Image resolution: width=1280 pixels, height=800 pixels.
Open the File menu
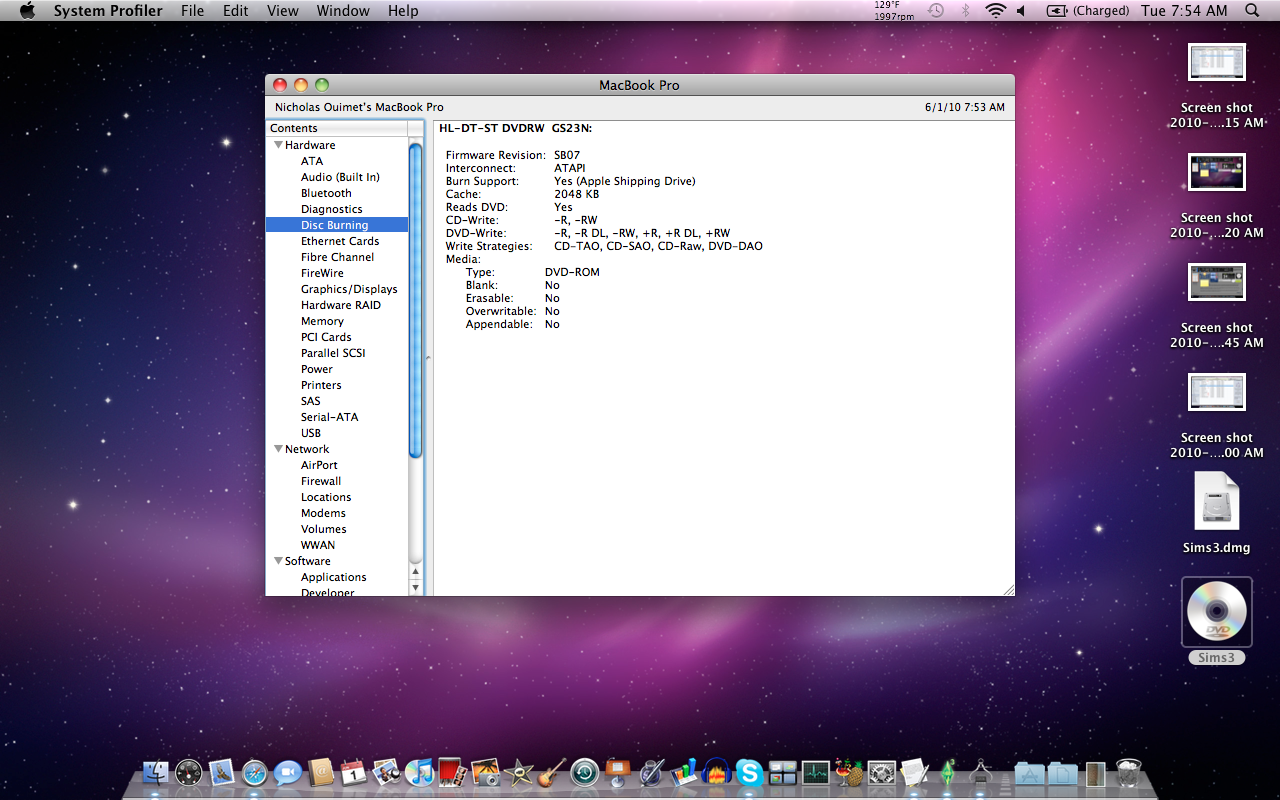[192, 11]
